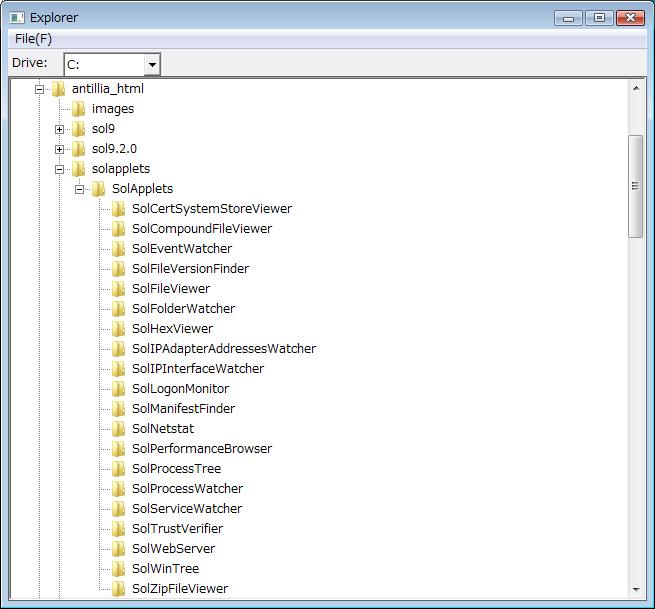Expand the sol9 tree node
Image resolution: width=655 pixels, height=609 pixels.
tap(59, 129)
